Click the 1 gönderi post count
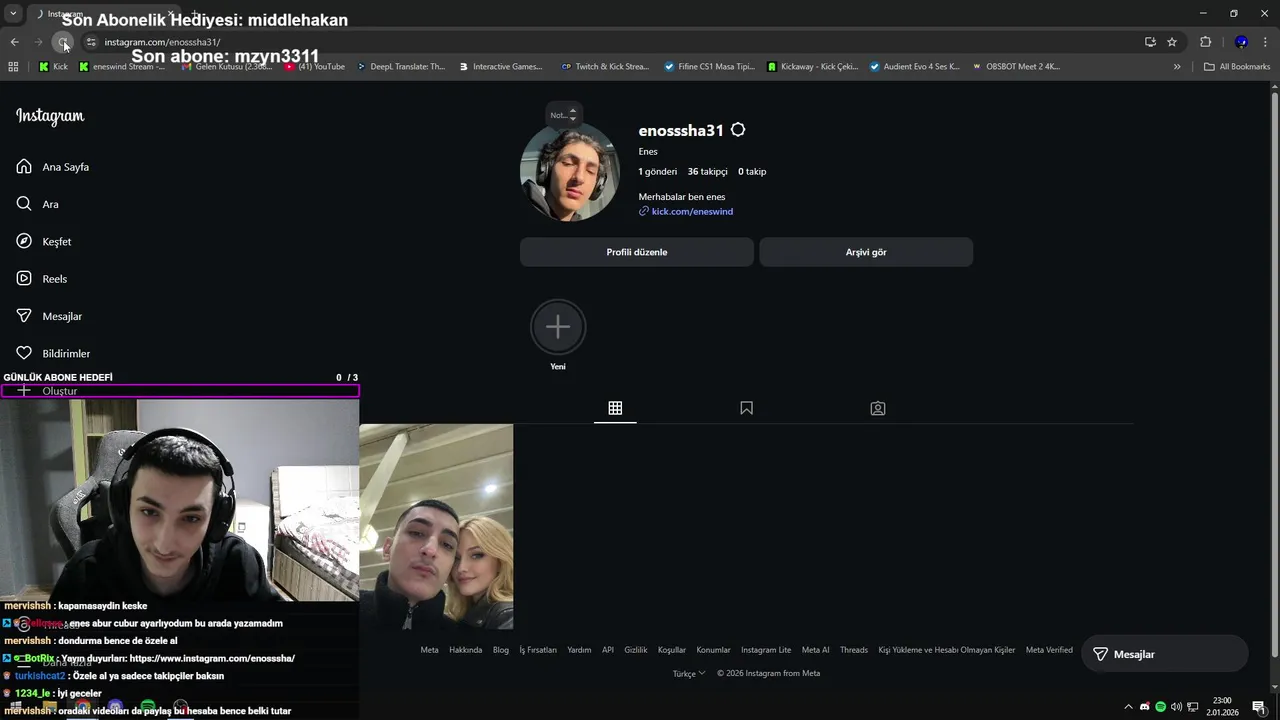The width and height of the screenshot is (1280, 720). [658, 172]
